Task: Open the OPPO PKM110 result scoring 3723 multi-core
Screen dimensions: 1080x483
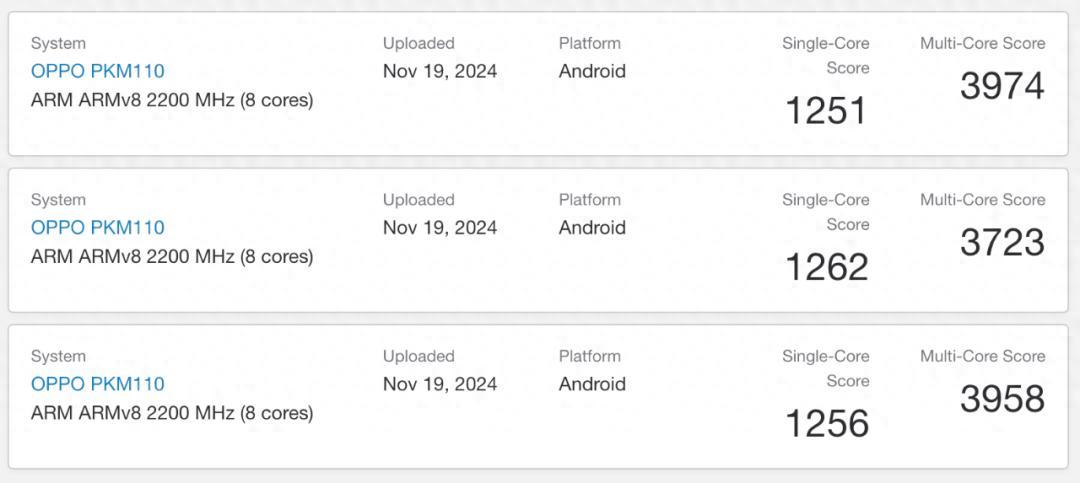Action: tap(97, 227)
